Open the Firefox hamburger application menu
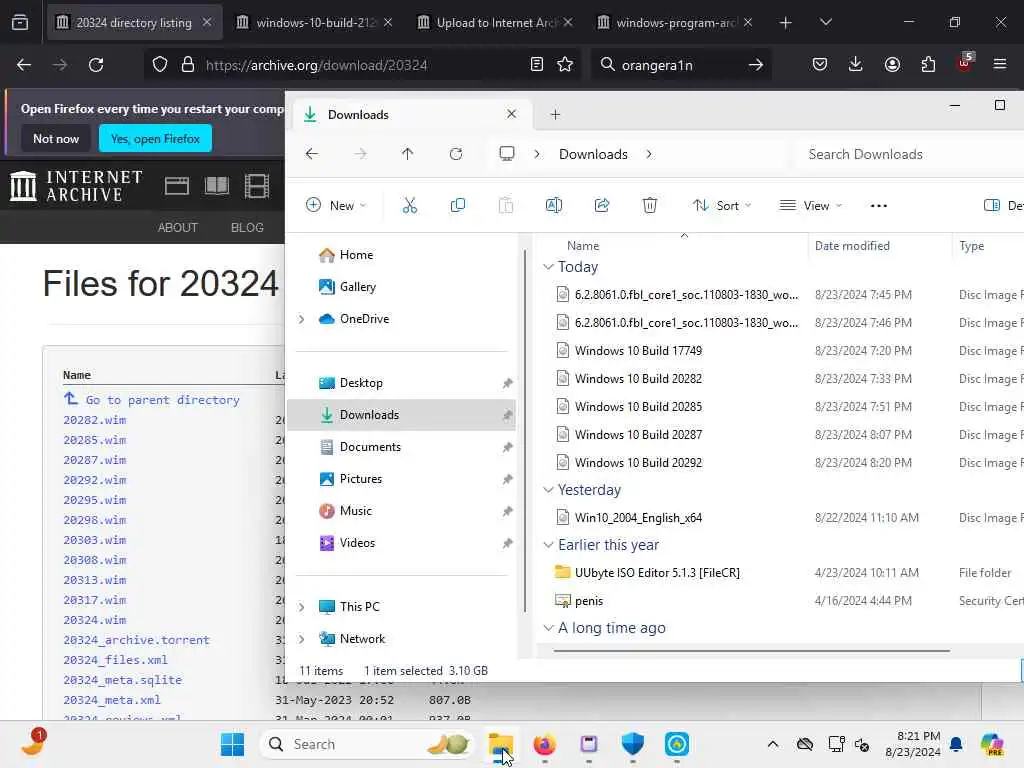1024x768 pixels. pos(1000,65)
